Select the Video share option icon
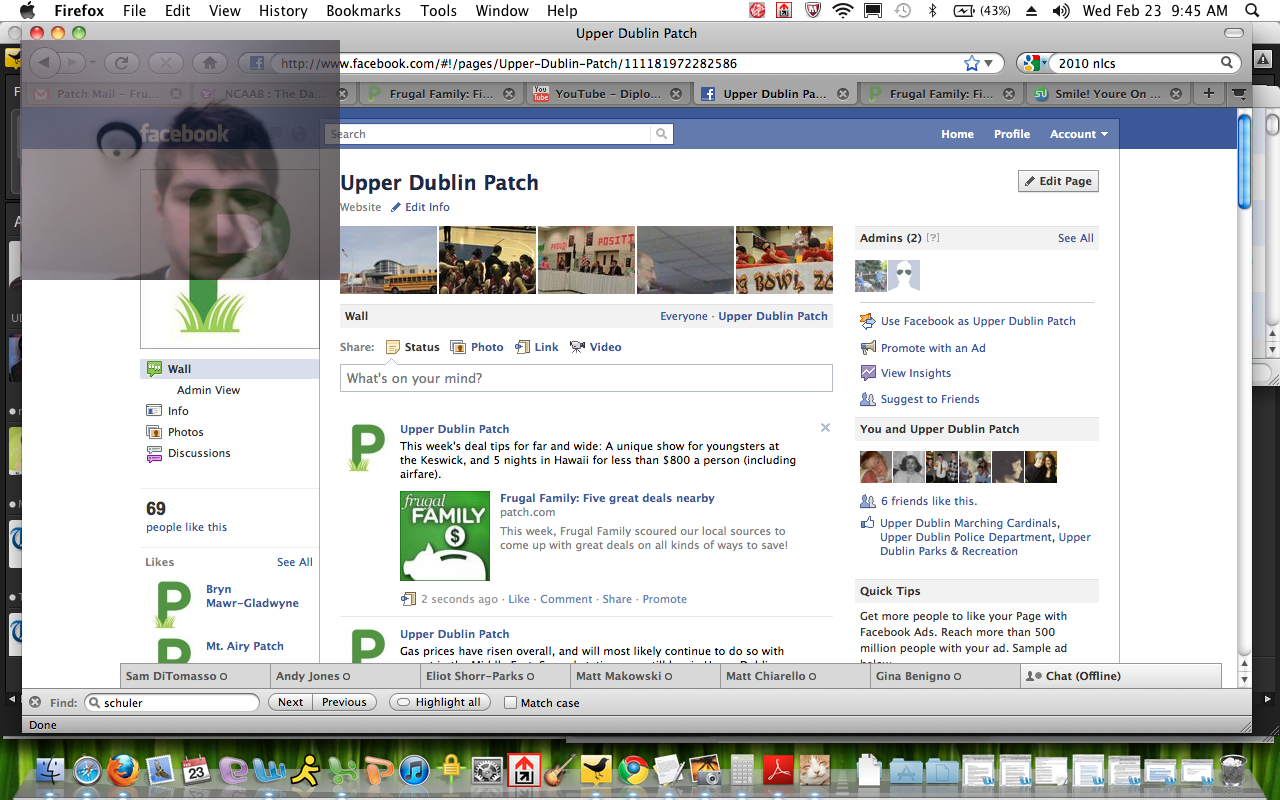Screen dimensions: 1280x800 click(x=578, y=347)
